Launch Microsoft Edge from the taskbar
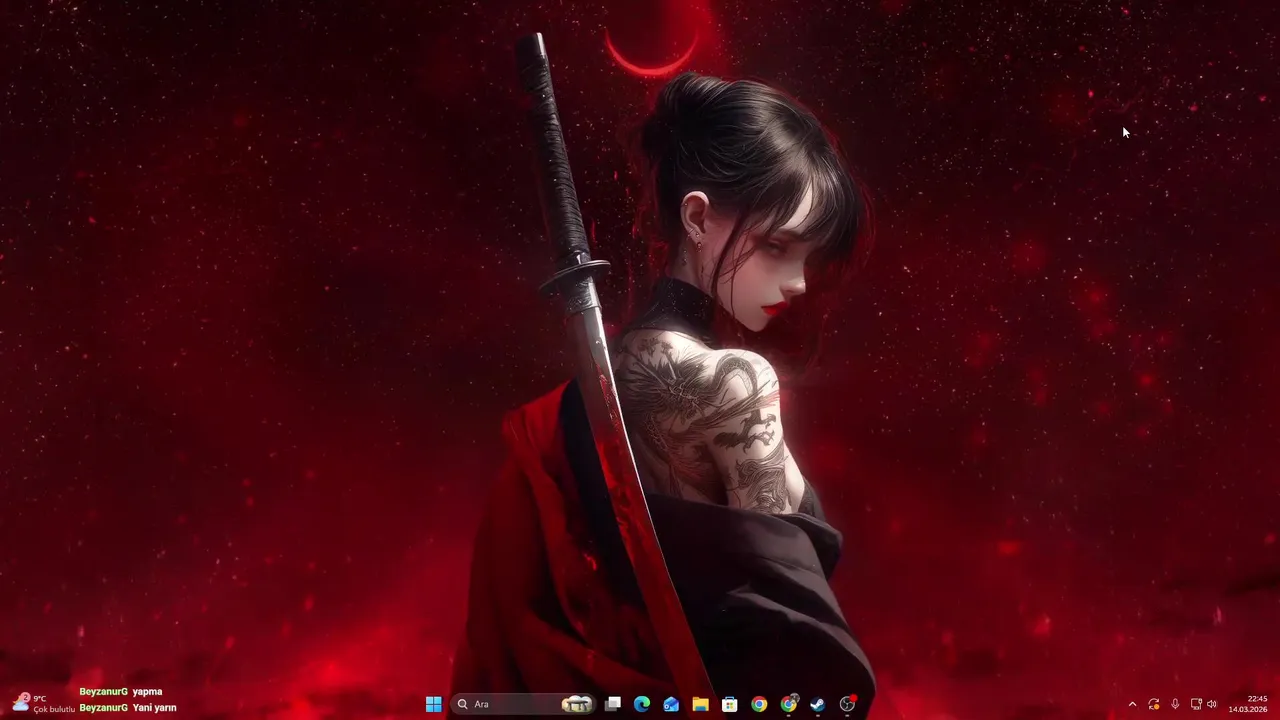1280x720 pixels. tap(642, 704)
